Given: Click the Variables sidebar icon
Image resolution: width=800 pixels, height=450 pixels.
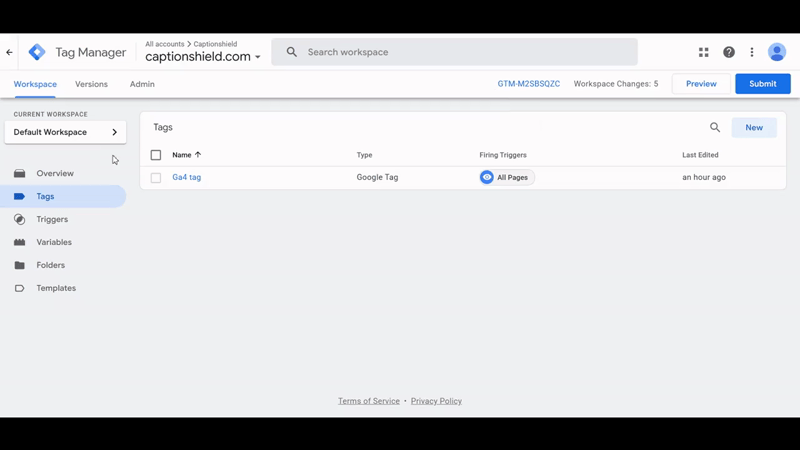Looking at the screenshot, I should pyautogui.click(x=19, y=242).
